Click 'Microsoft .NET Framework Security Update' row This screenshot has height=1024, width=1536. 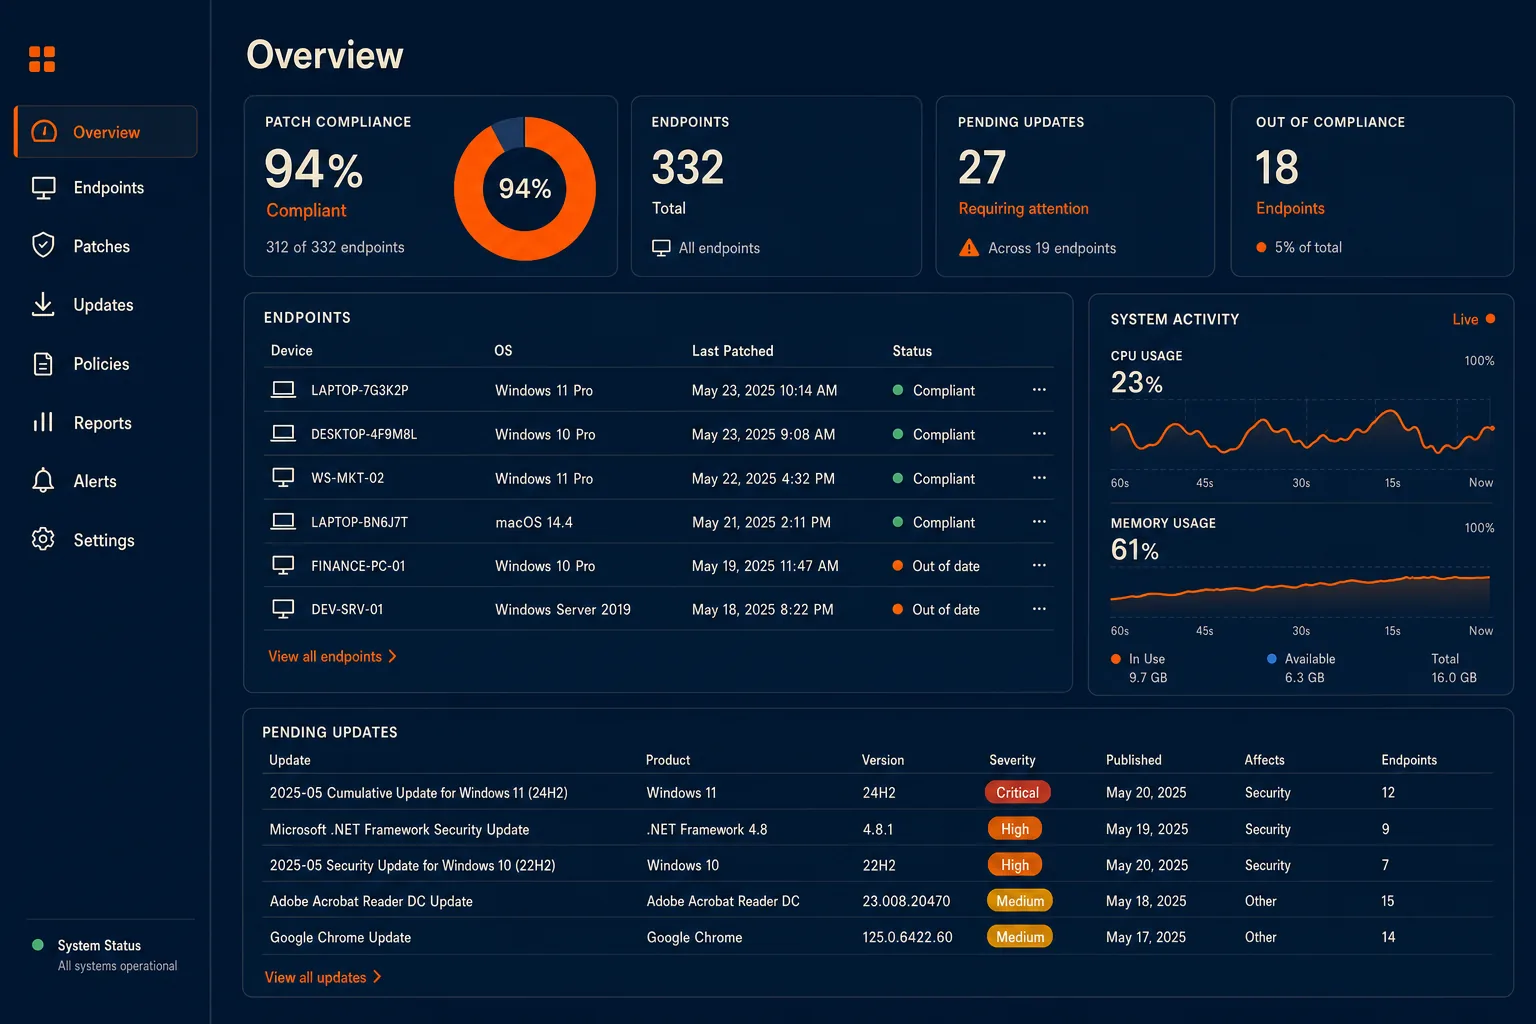[x=878, y=829]
